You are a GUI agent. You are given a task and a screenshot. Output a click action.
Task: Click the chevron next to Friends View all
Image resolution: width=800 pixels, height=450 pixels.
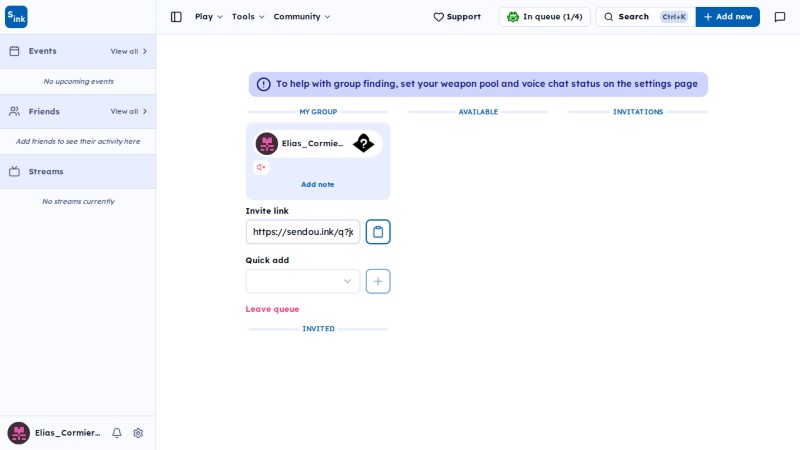point(145,111)
